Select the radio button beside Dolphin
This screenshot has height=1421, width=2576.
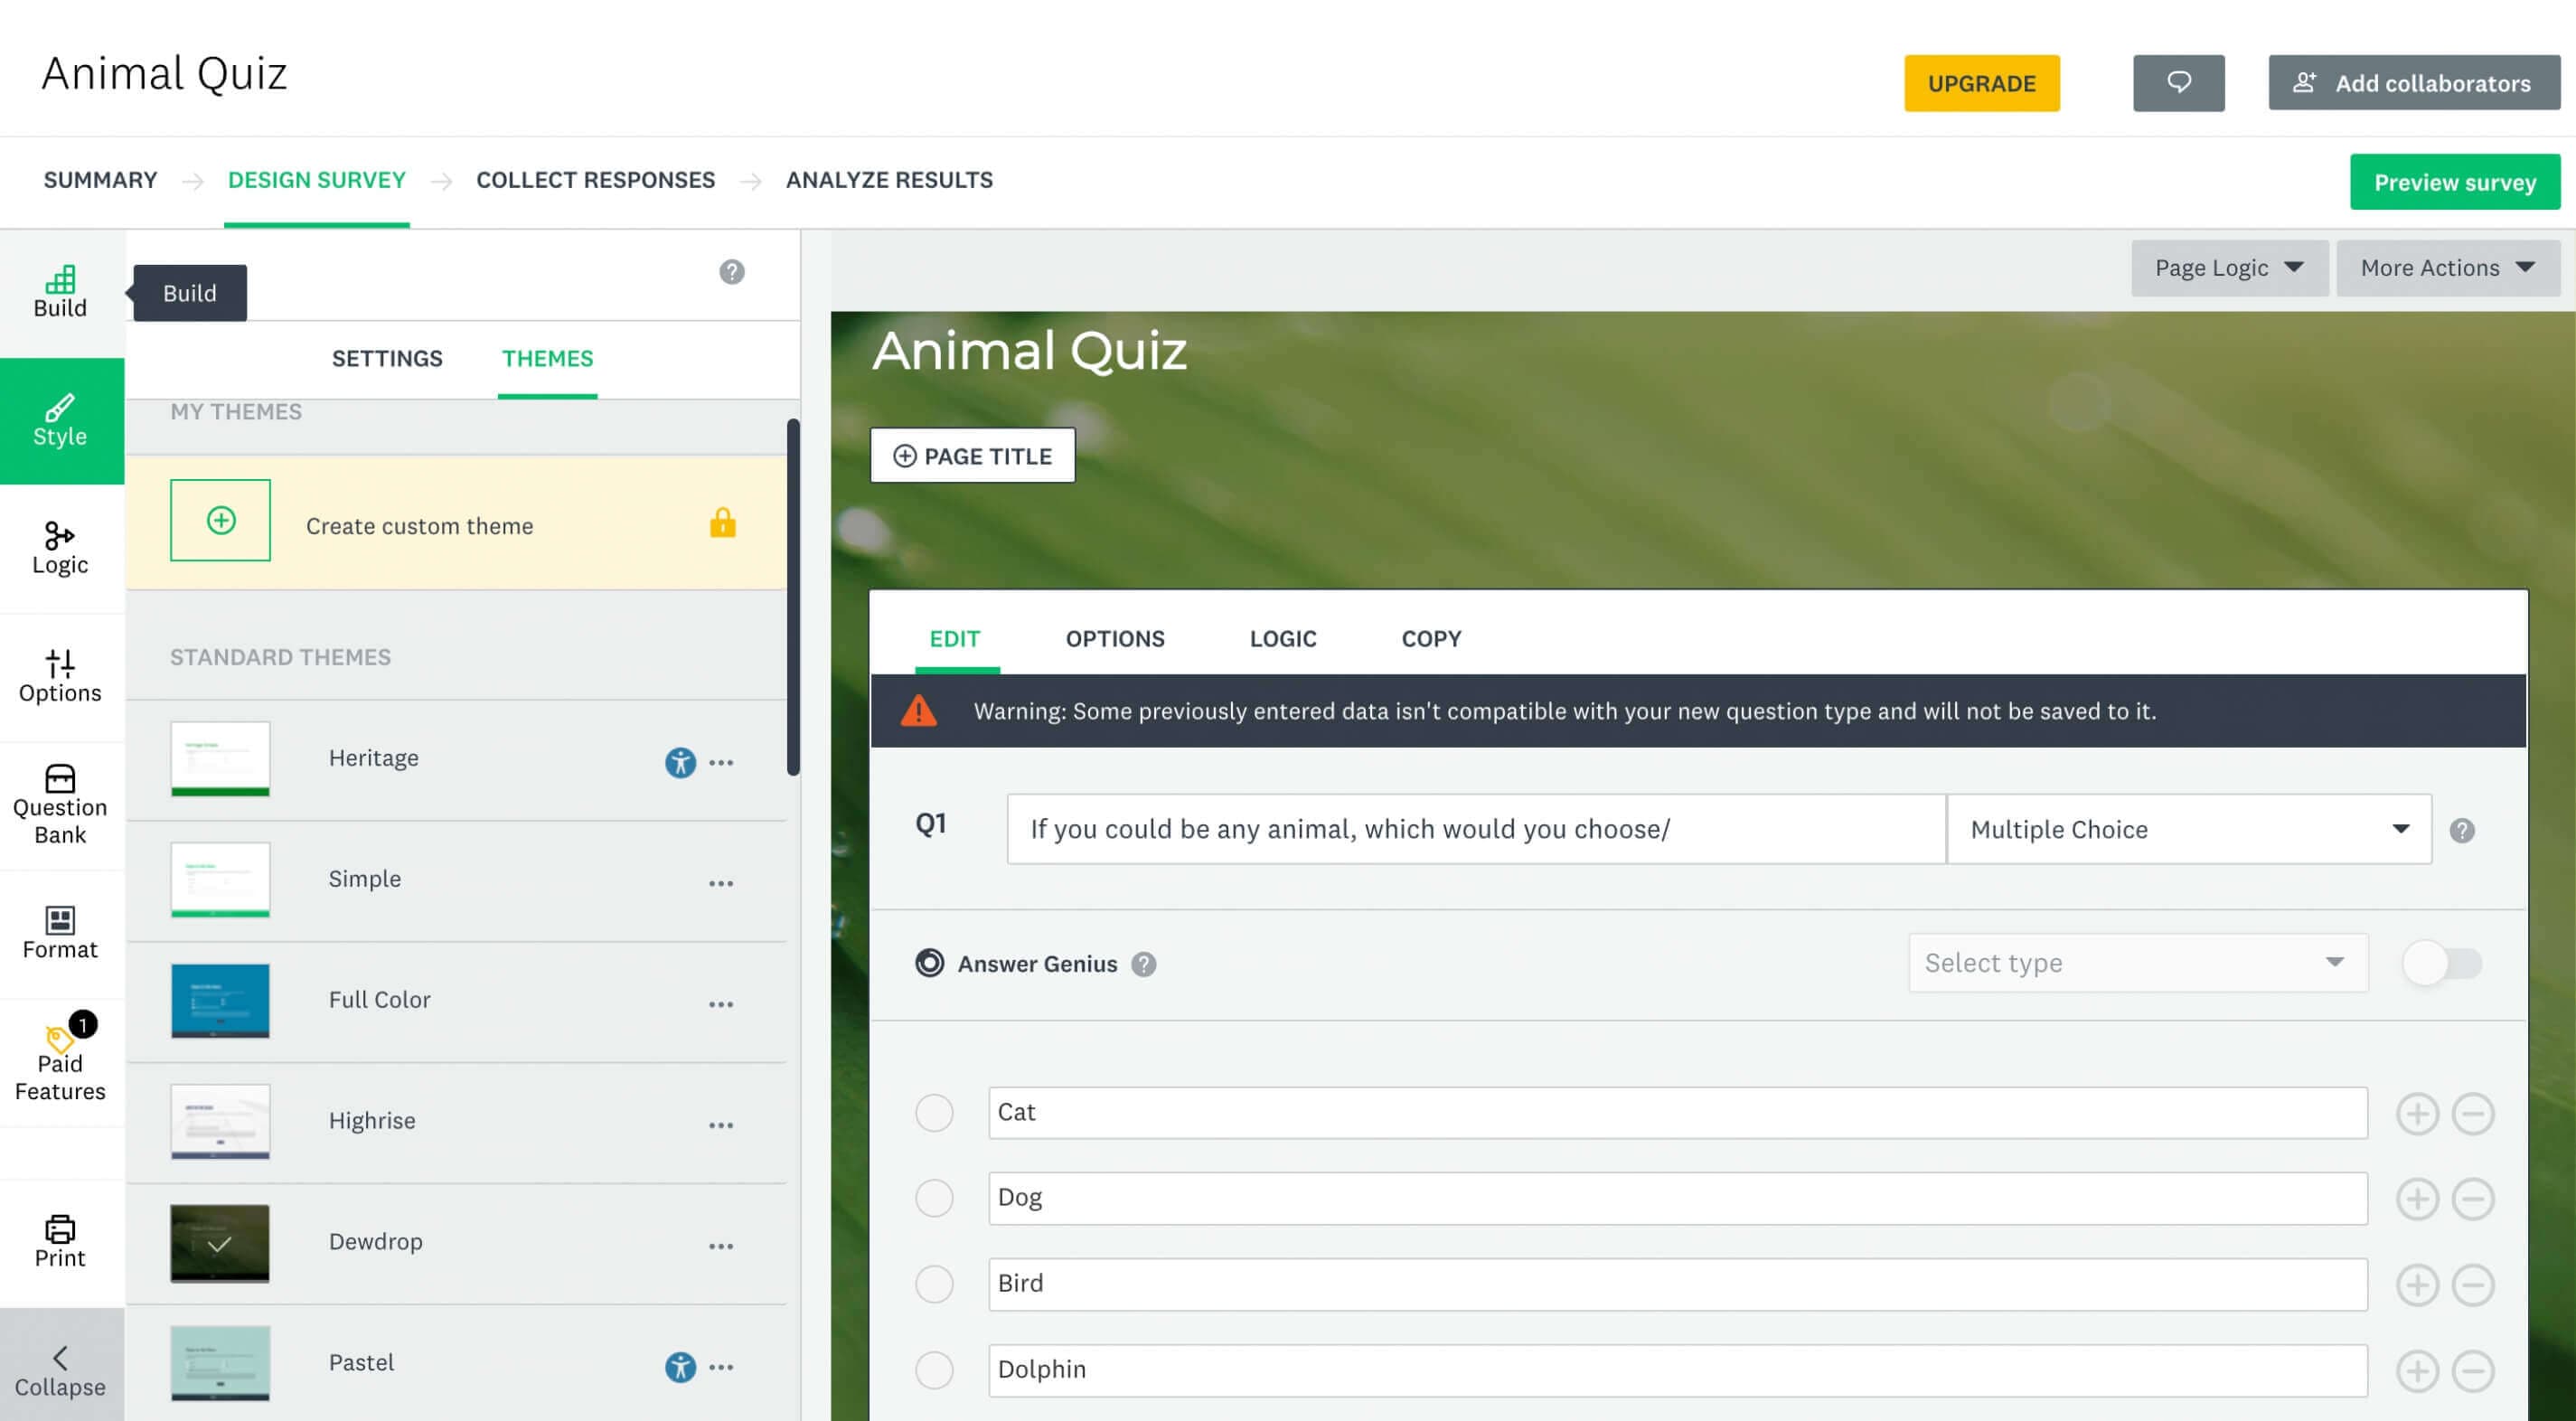pos(934,1369)
